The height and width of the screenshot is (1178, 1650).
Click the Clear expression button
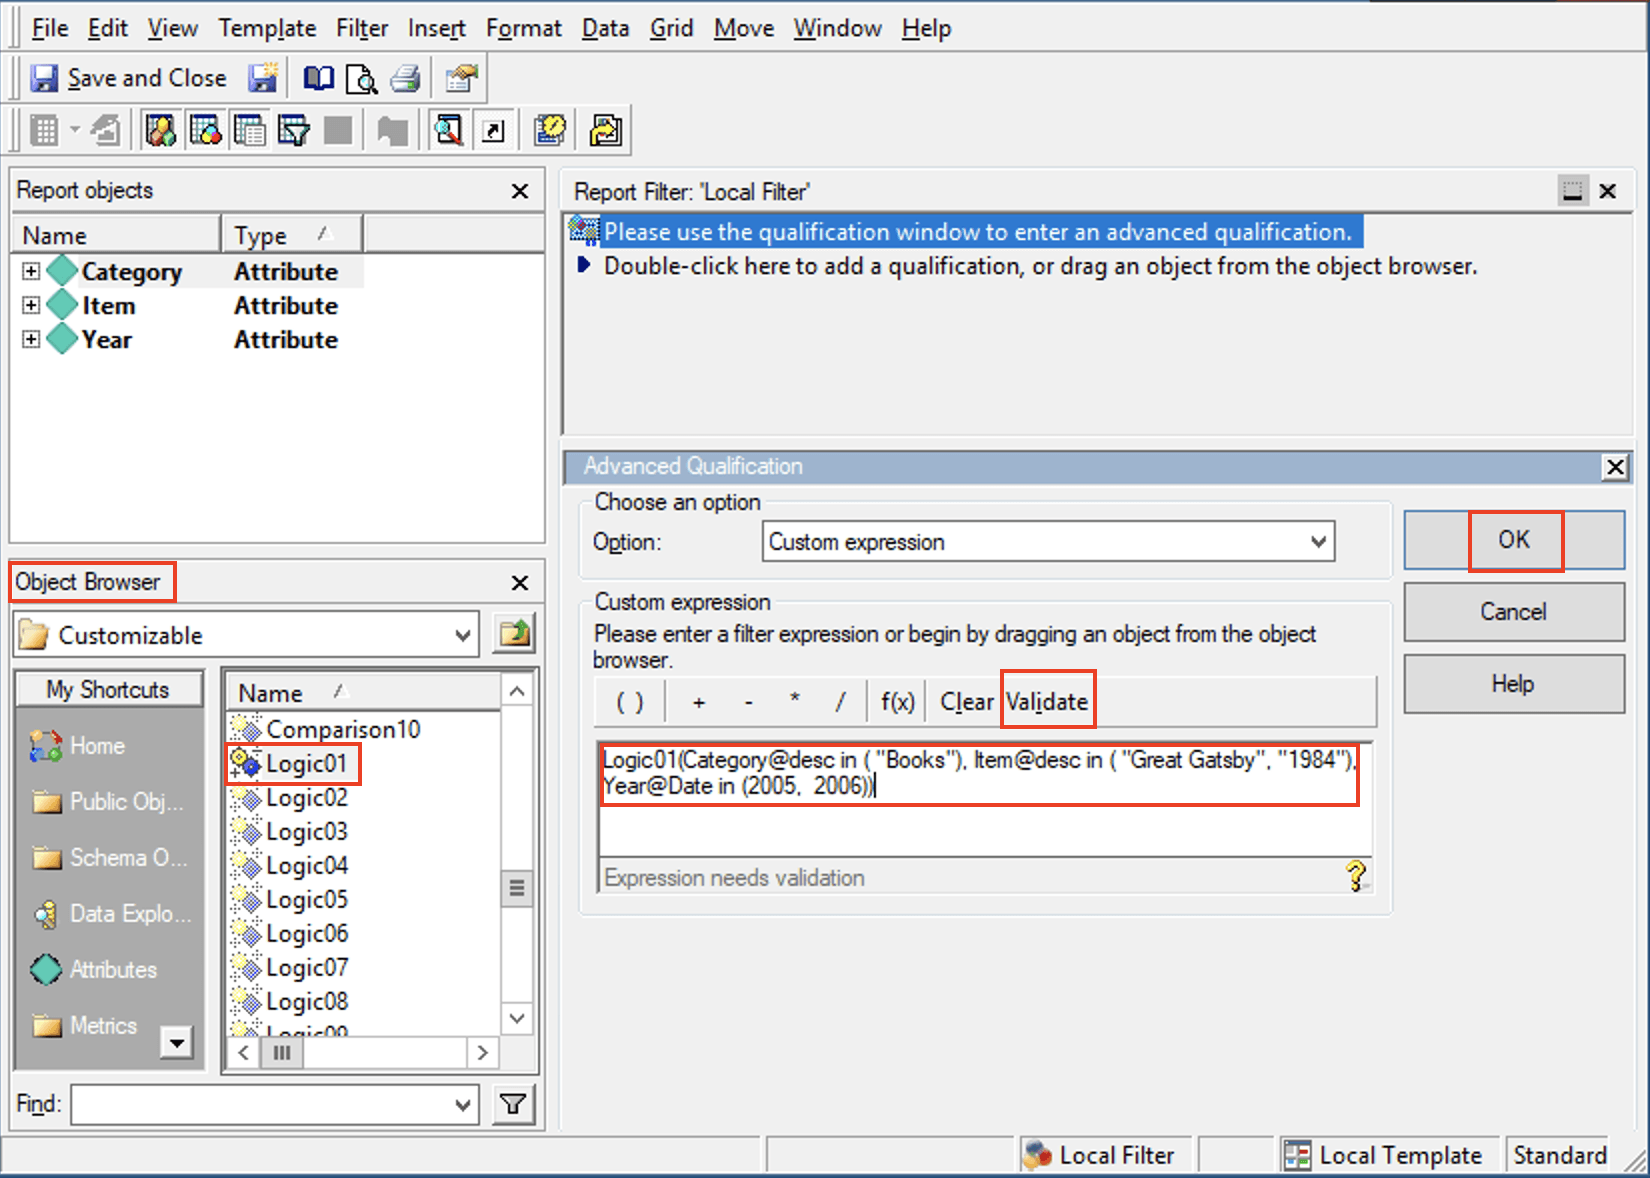[x=966, y=702]
